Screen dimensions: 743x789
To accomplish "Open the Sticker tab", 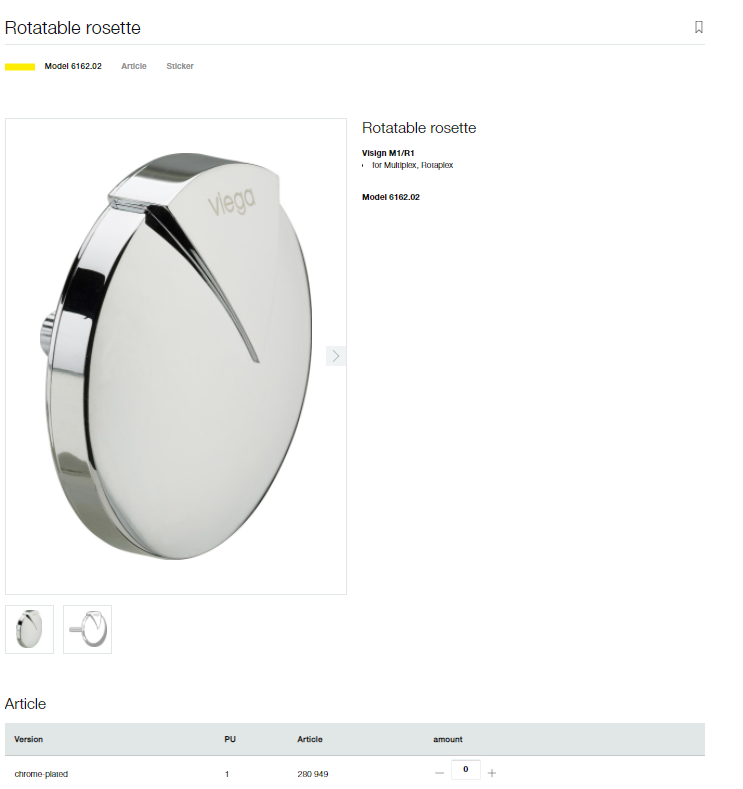I will (180, 66).
